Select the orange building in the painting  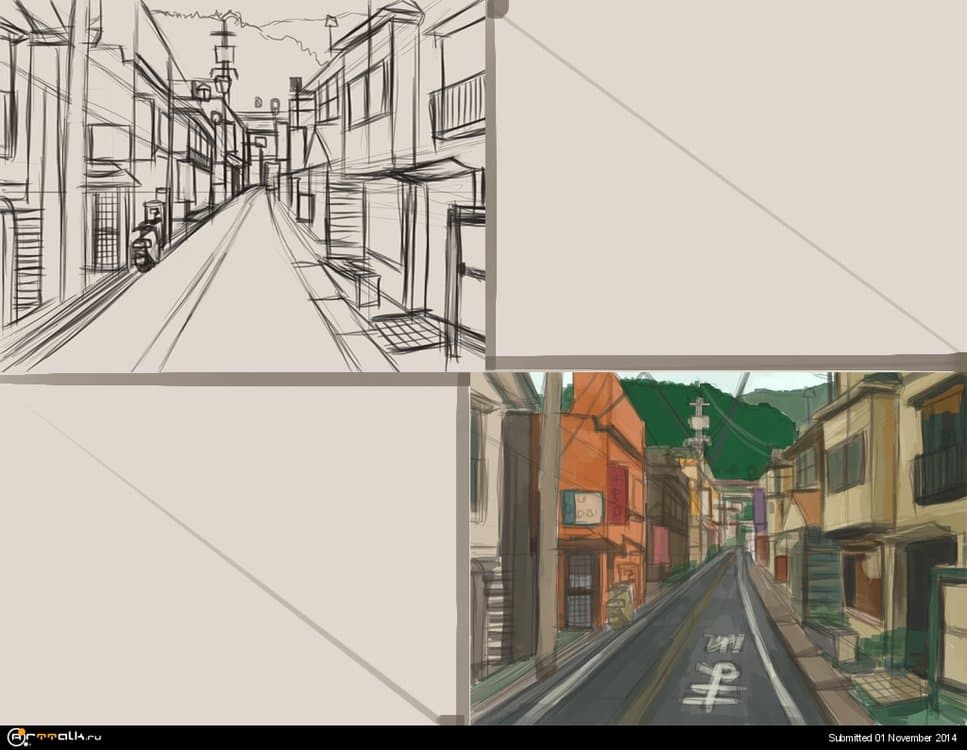(x=600, y=460)
